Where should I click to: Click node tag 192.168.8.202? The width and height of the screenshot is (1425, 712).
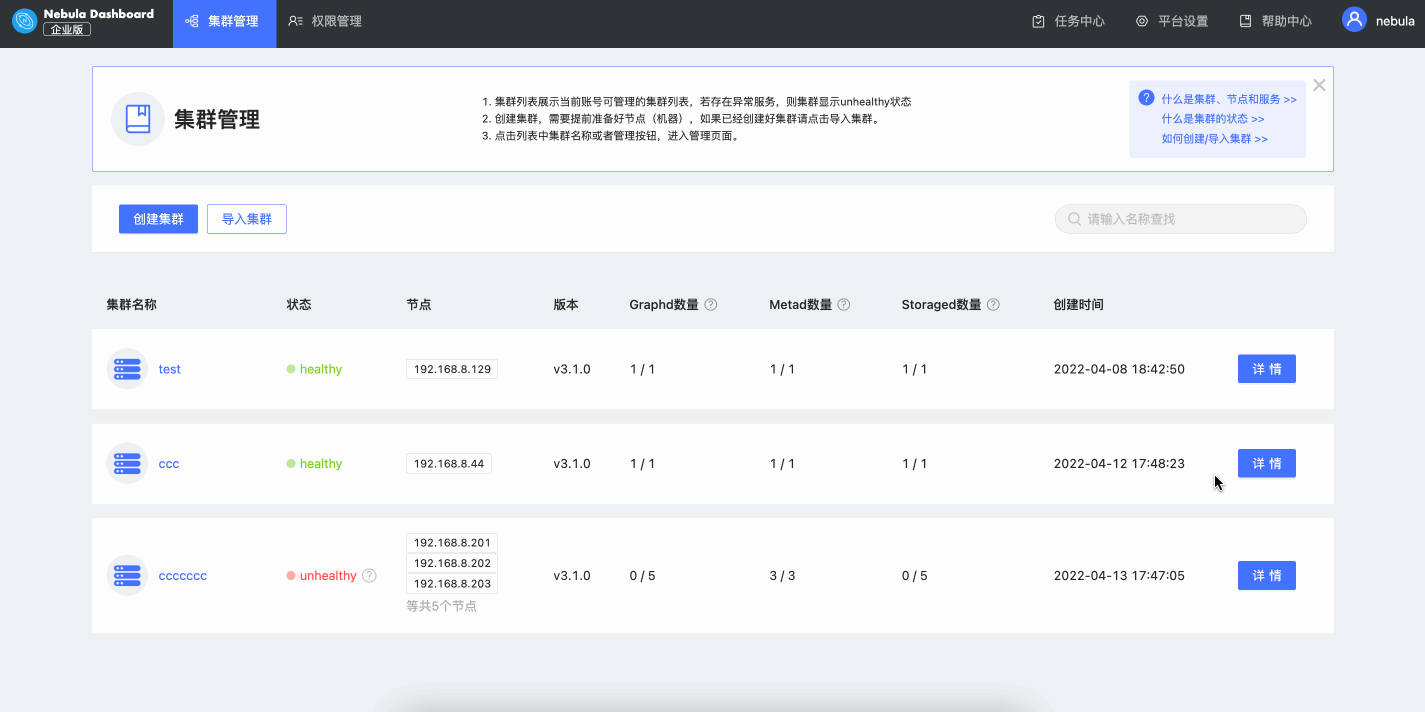(452, 563)
